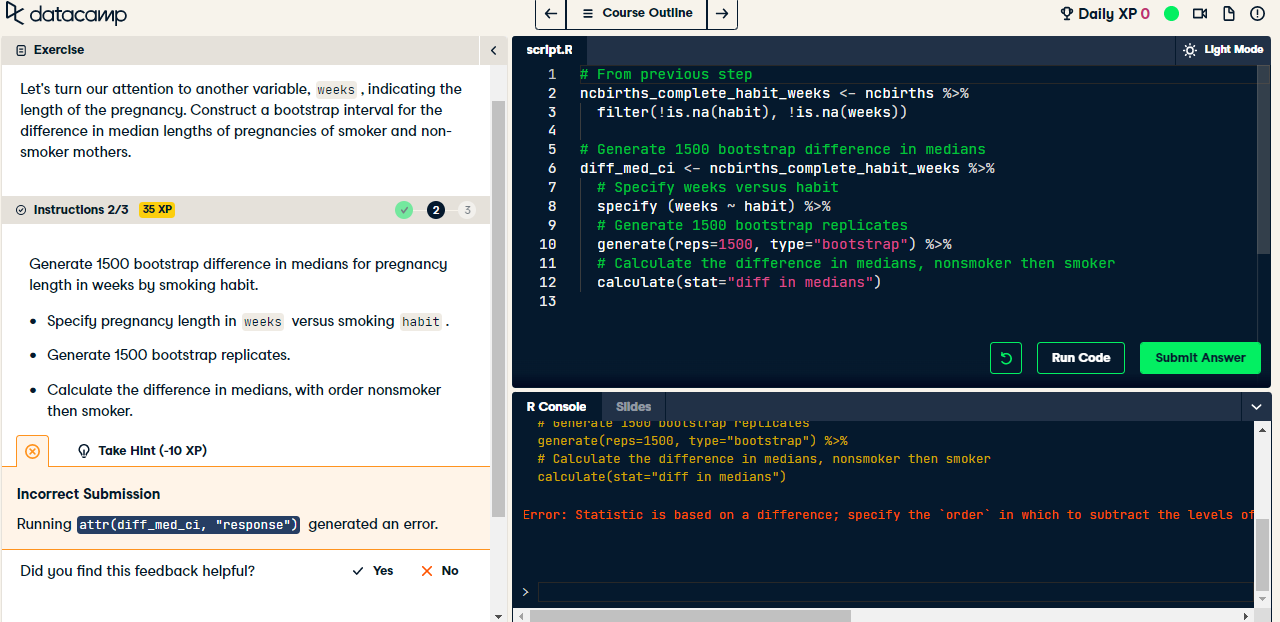Select the error feedback tab icon
1280x622 pixels.
click(x=32, y=451)
